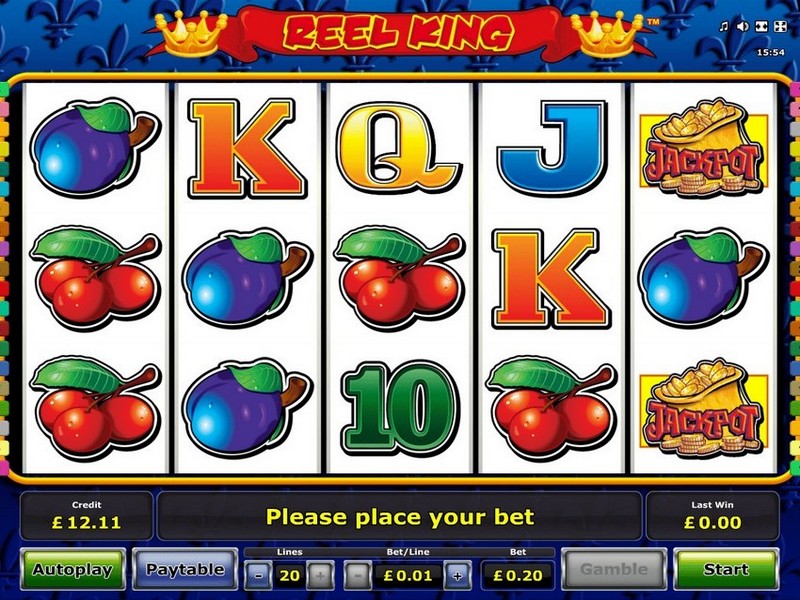The height and width of the screenshot is (600, 800).
Task: Toggle the background music note icon
Action: pos(723,27)
